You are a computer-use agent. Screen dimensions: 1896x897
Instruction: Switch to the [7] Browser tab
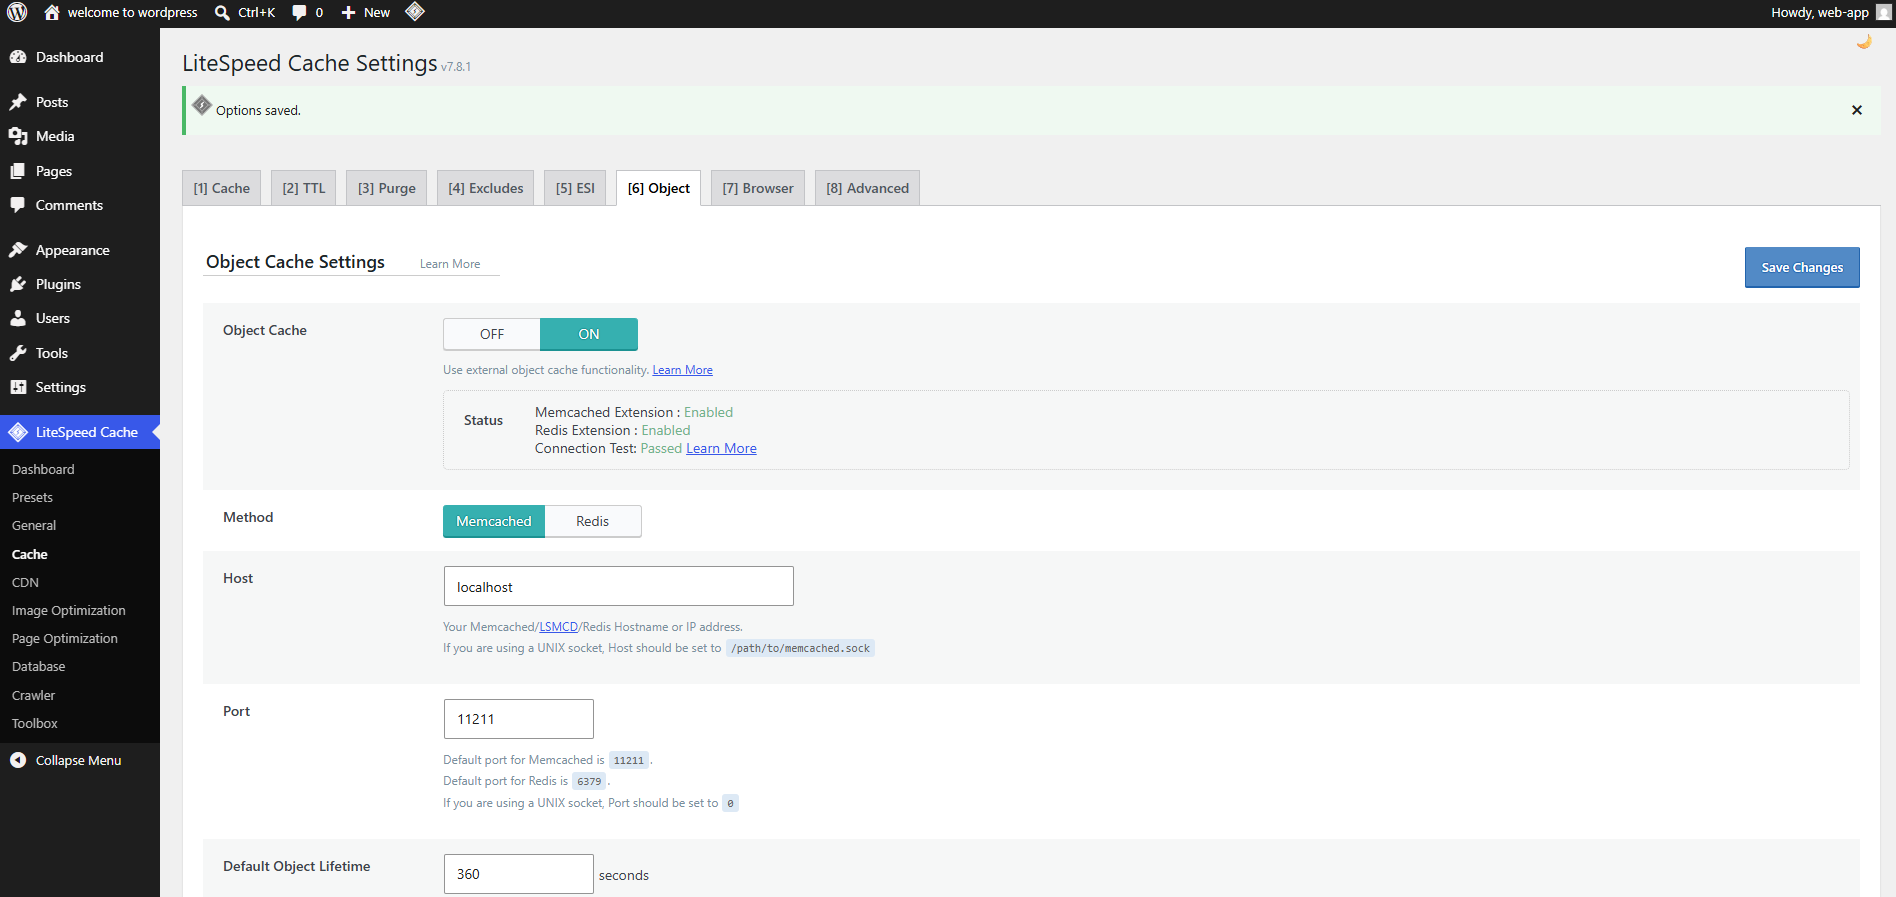click(x=758, y=188)
